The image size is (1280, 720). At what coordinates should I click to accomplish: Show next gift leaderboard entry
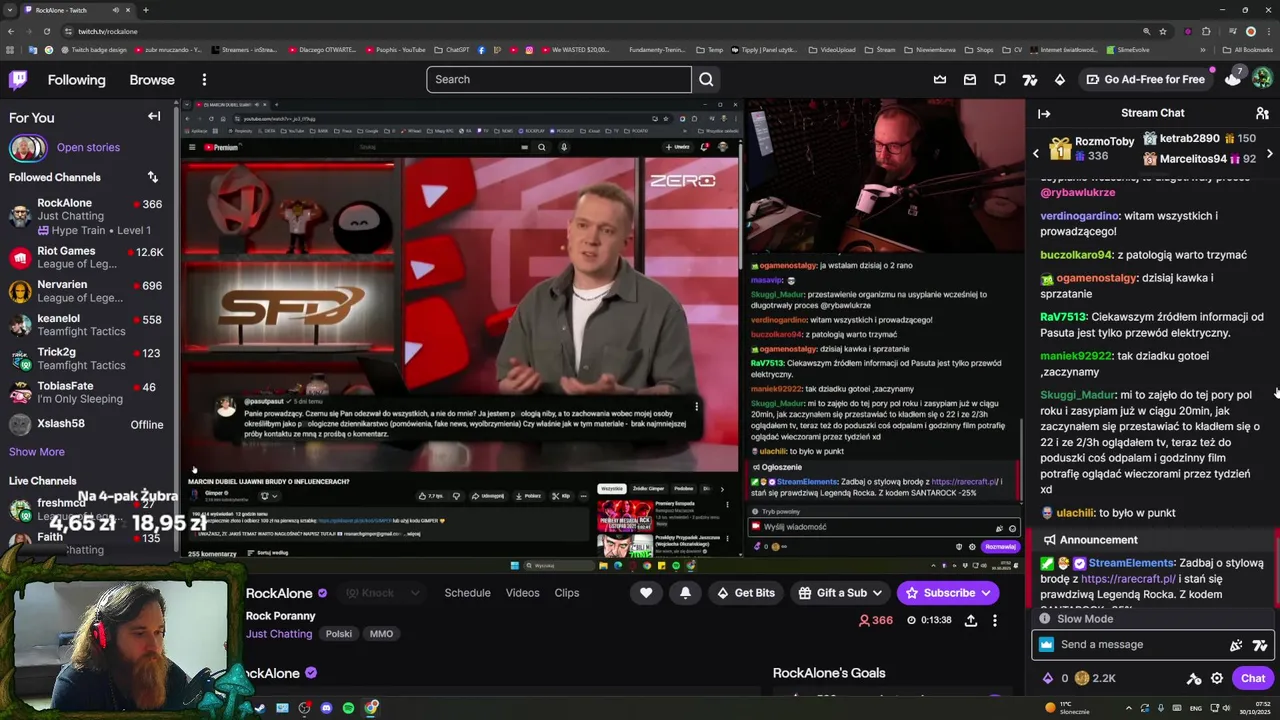[1270, 153]
